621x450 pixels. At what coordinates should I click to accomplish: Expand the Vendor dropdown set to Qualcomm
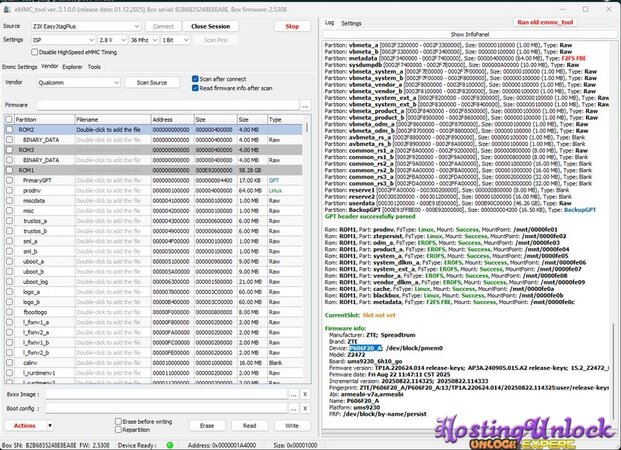point(118,82)
